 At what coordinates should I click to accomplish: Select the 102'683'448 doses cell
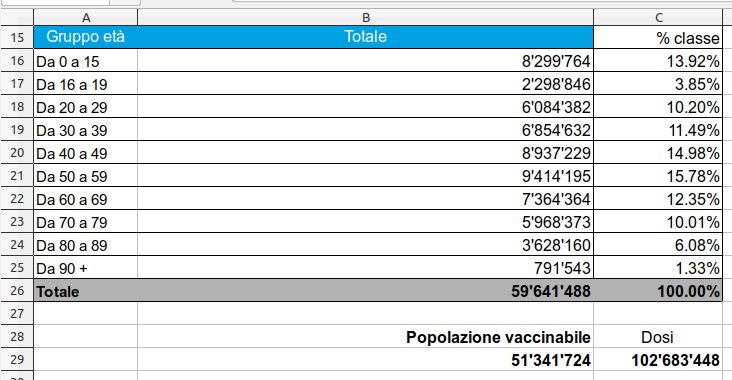click(658, 359)
